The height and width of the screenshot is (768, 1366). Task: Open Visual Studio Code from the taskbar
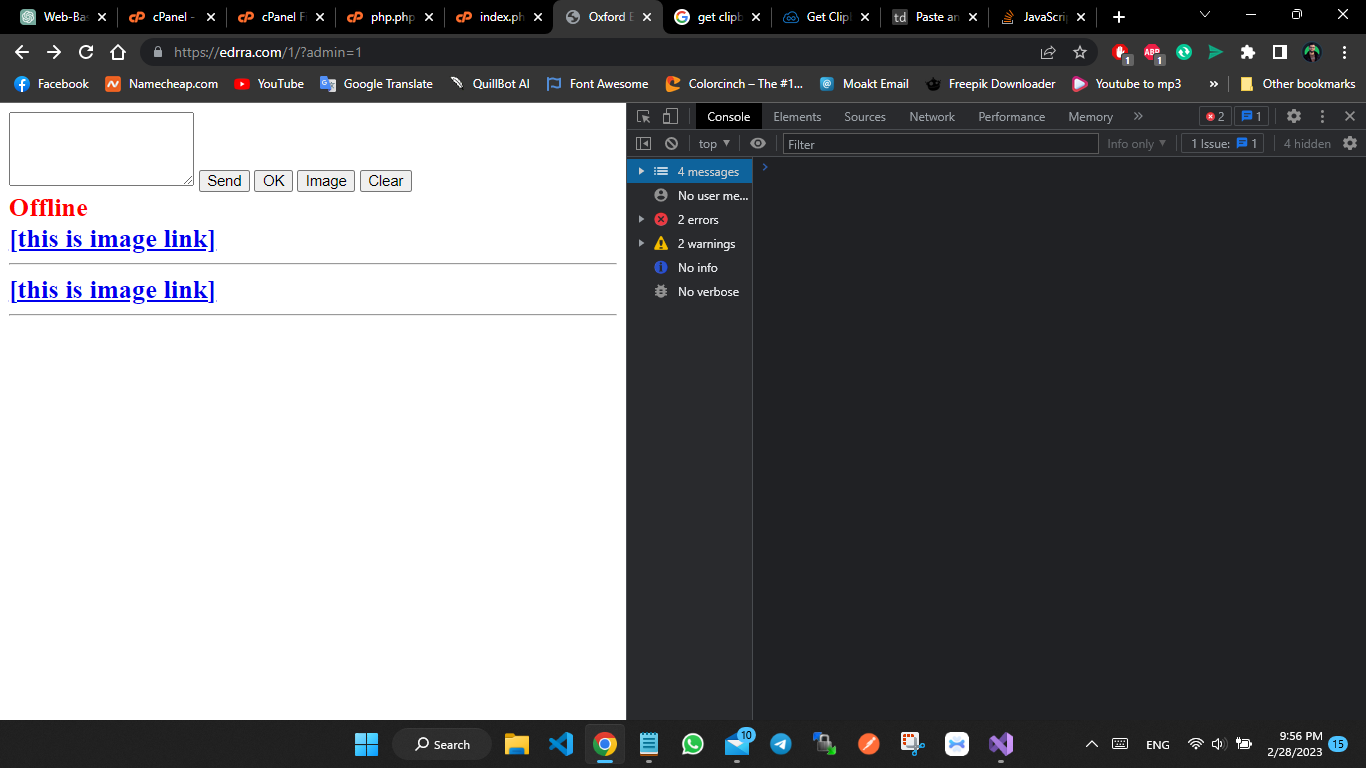click(560, 744)
